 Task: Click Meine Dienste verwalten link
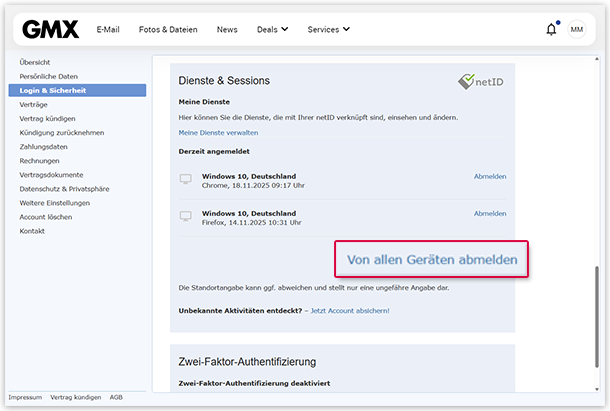tap(218, 132)
